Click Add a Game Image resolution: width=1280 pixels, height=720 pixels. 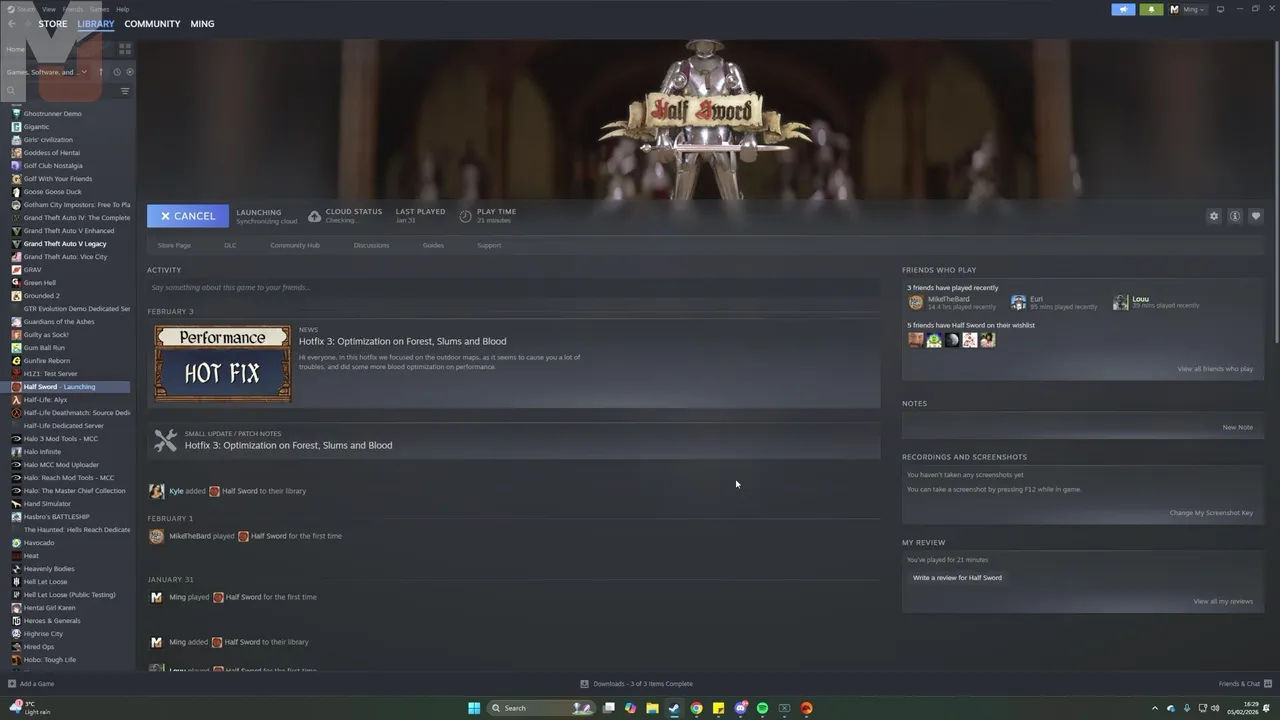(31, 684)
